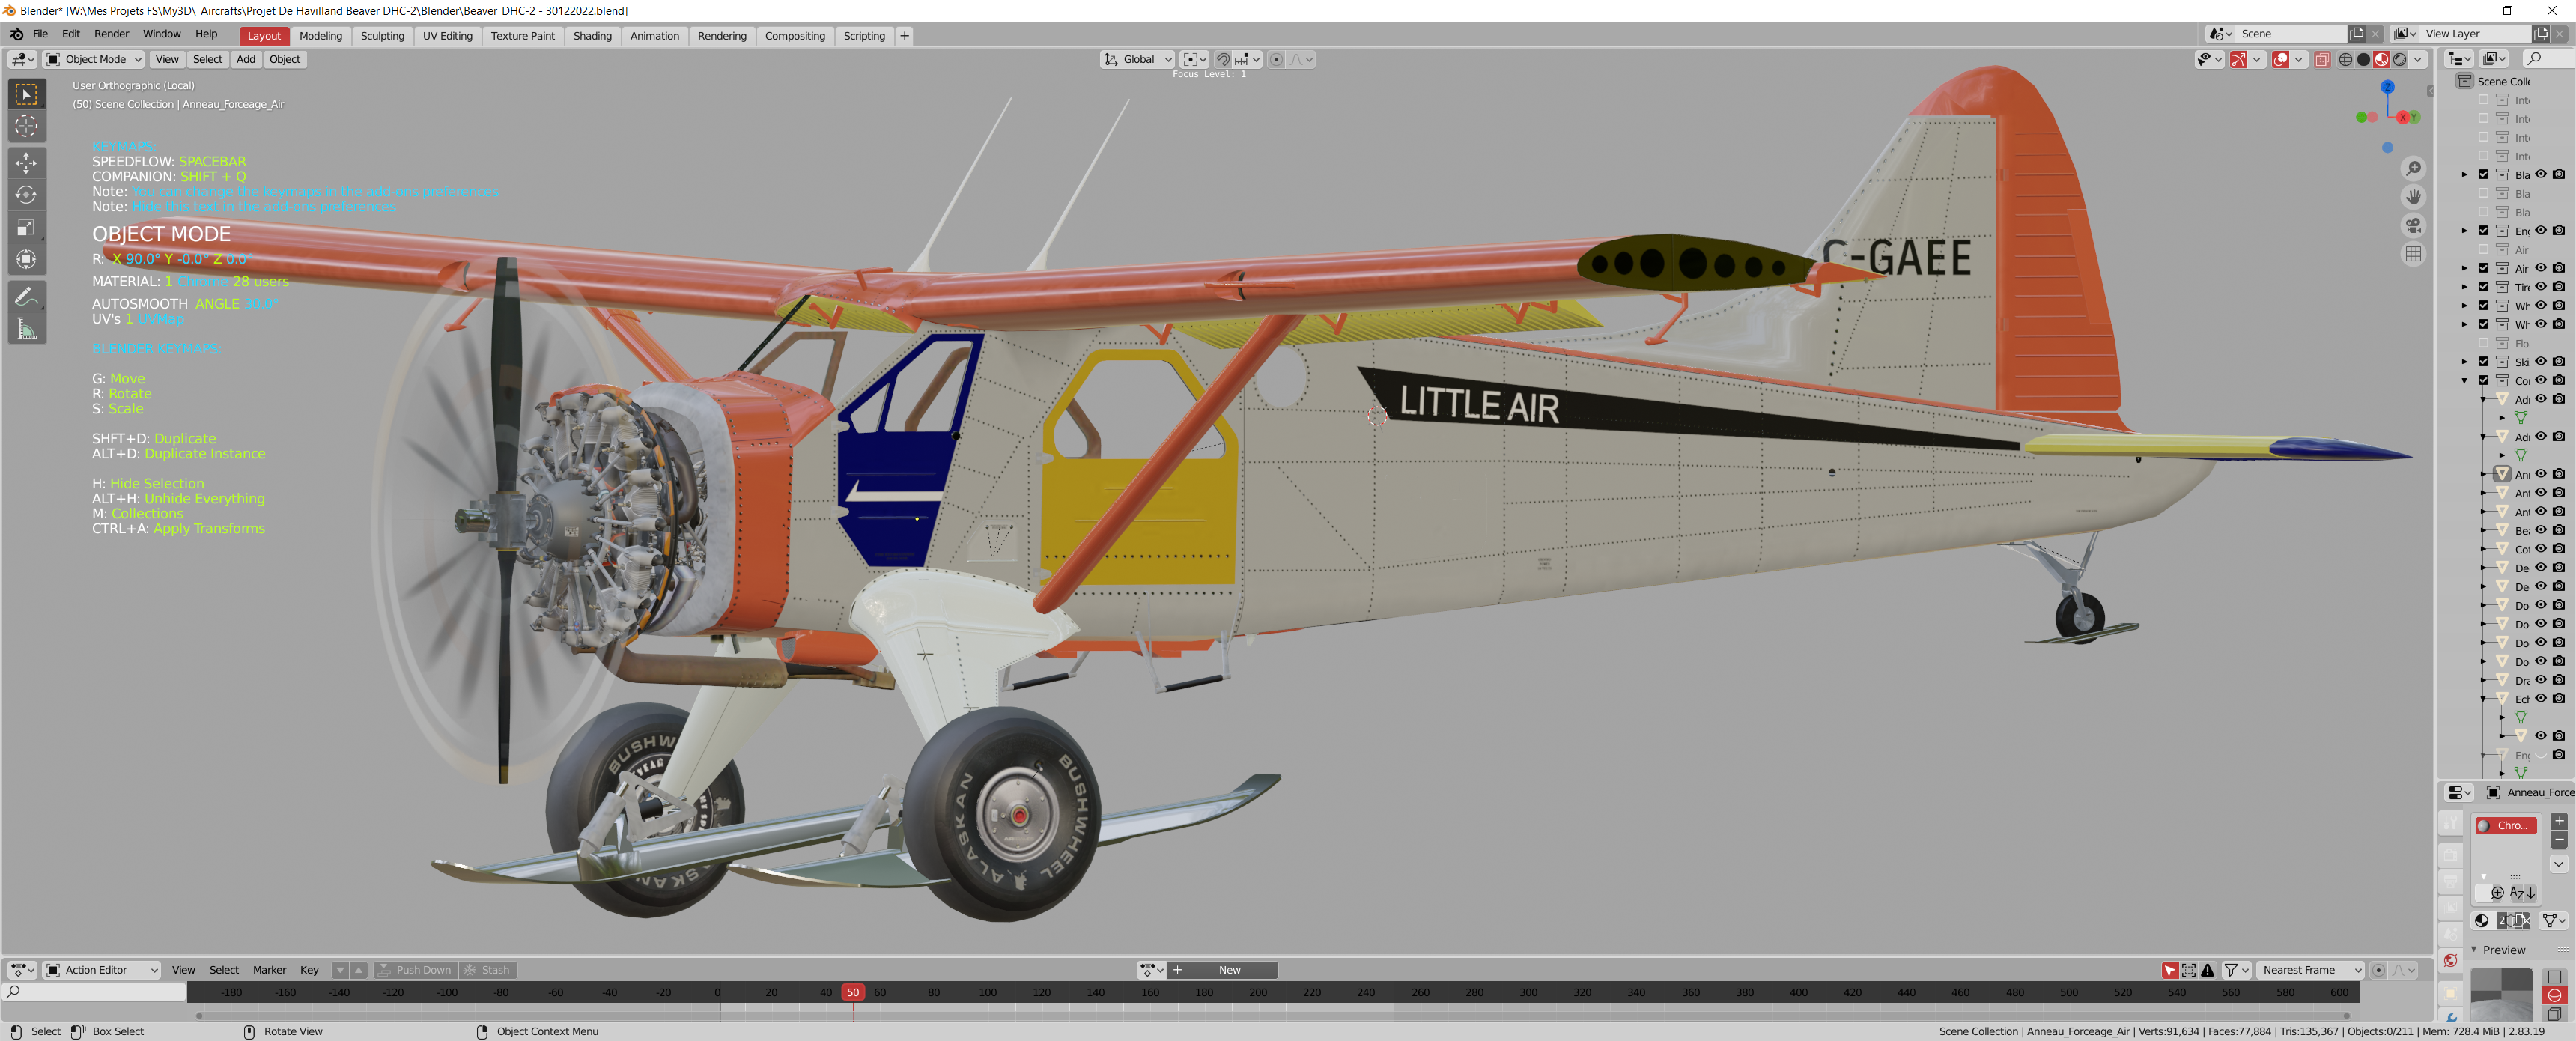
Task: Open the World properties tab icon
Action: [2450, 961]
